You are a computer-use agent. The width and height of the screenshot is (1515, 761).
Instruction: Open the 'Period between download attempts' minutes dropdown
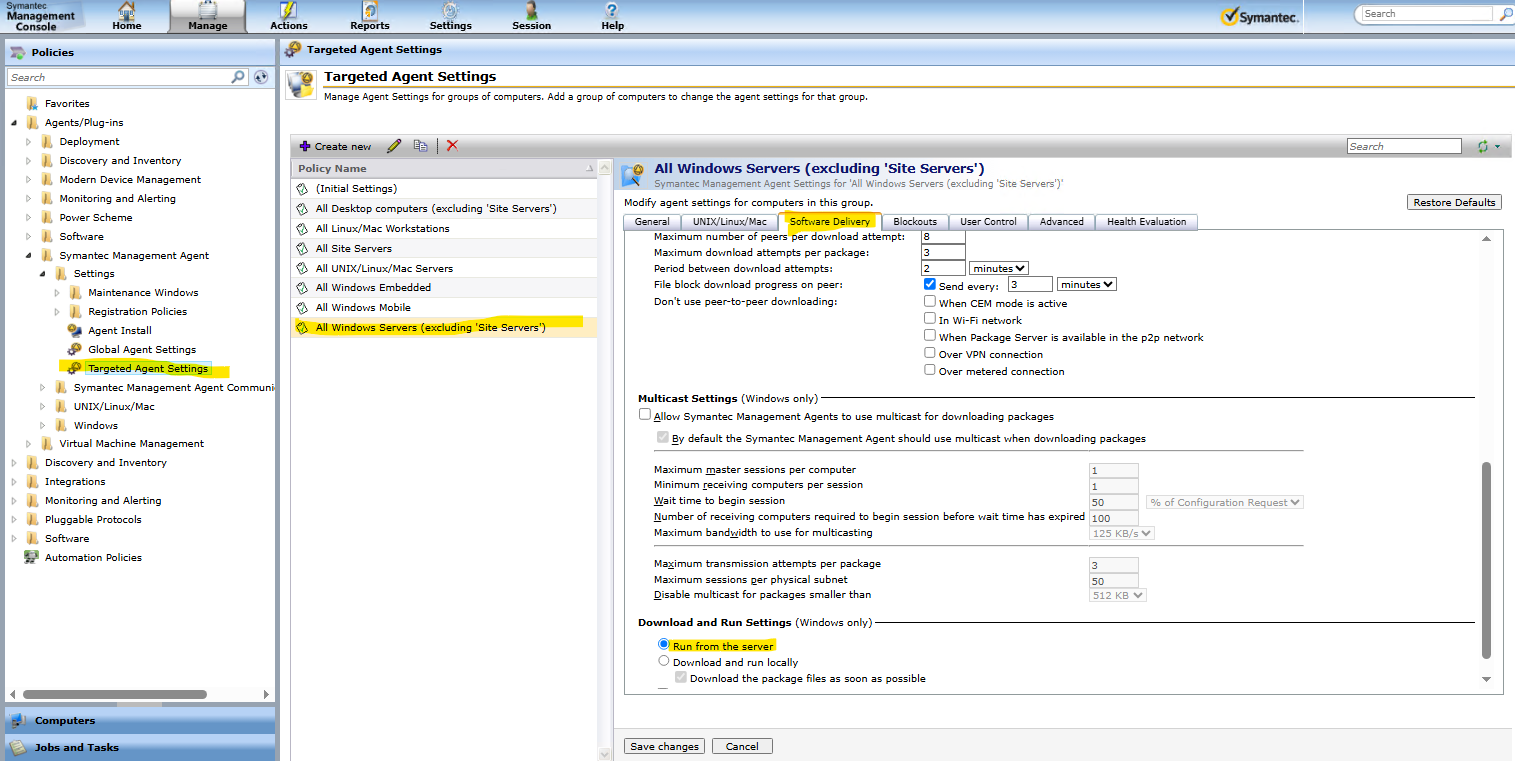998,268
